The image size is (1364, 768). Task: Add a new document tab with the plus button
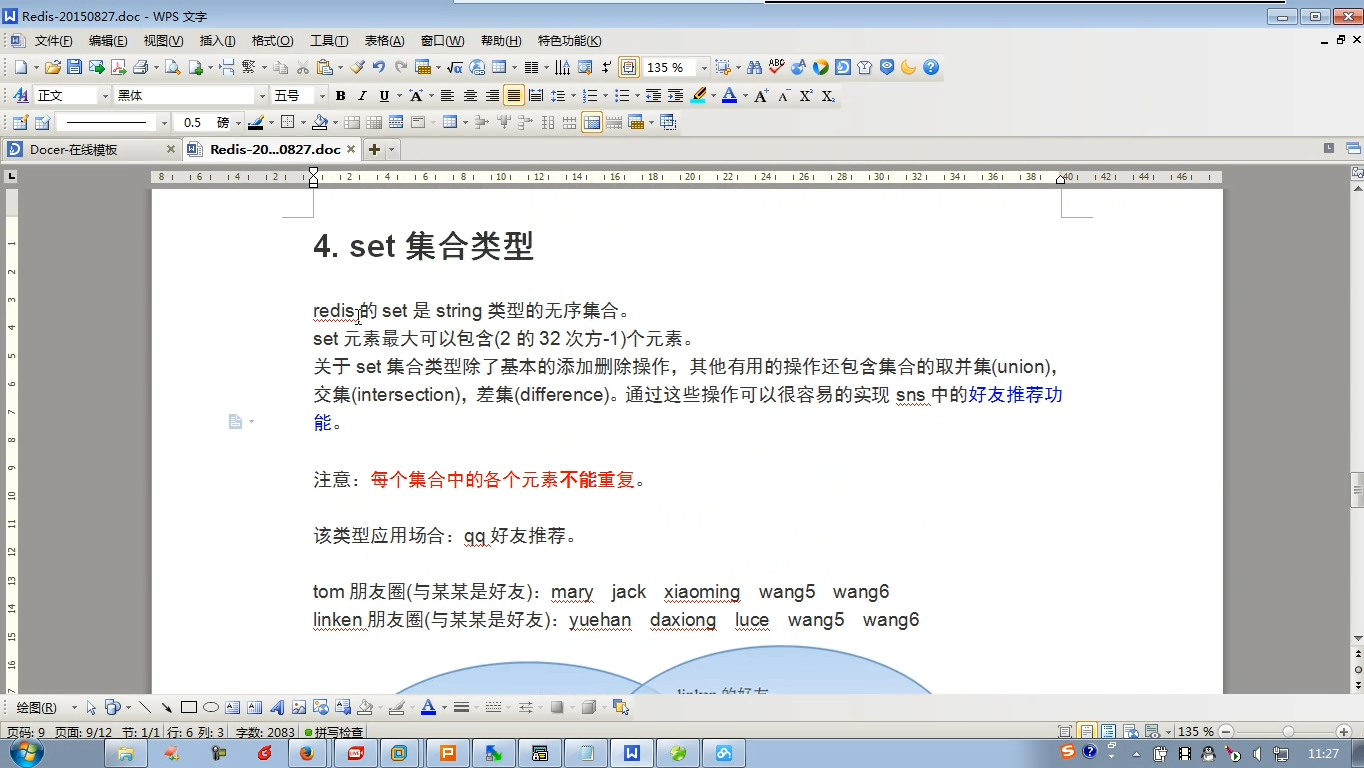375,150
